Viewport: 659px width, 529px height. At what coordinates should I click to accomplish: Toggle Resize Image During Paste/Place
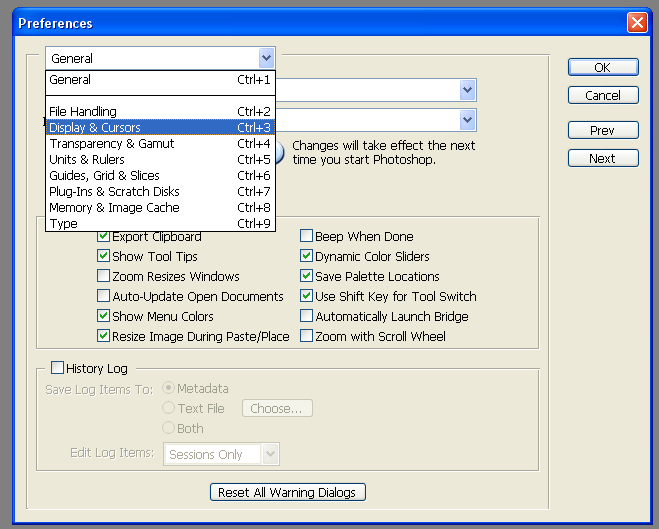point(103,336)
